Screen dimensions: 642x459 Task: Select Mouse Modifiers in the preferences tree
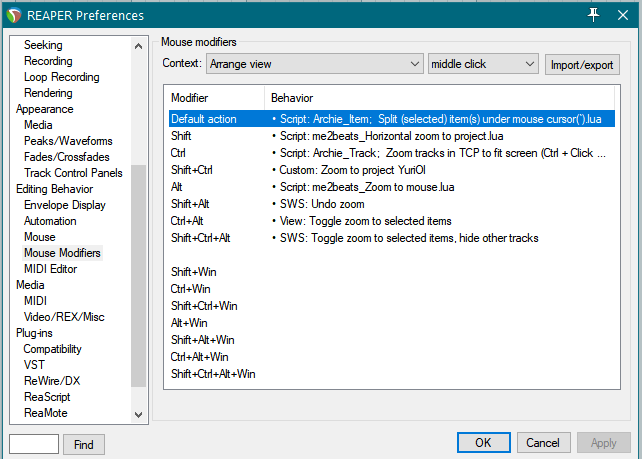click(x=62, y=253)
